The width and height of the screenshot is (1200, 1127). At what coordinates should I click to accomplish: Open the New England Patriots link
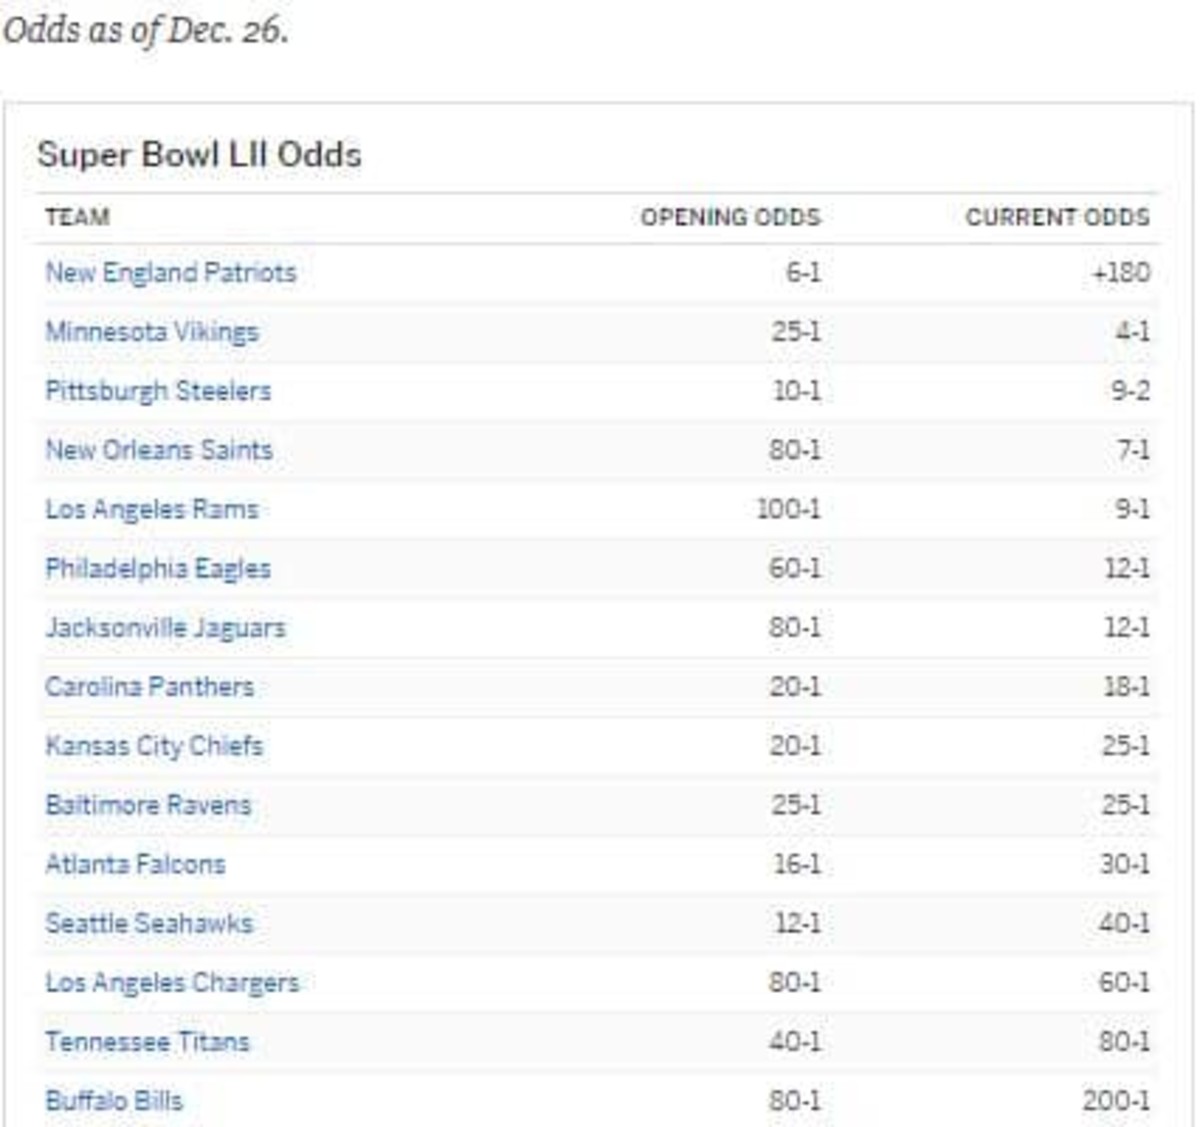pos(171,273)
